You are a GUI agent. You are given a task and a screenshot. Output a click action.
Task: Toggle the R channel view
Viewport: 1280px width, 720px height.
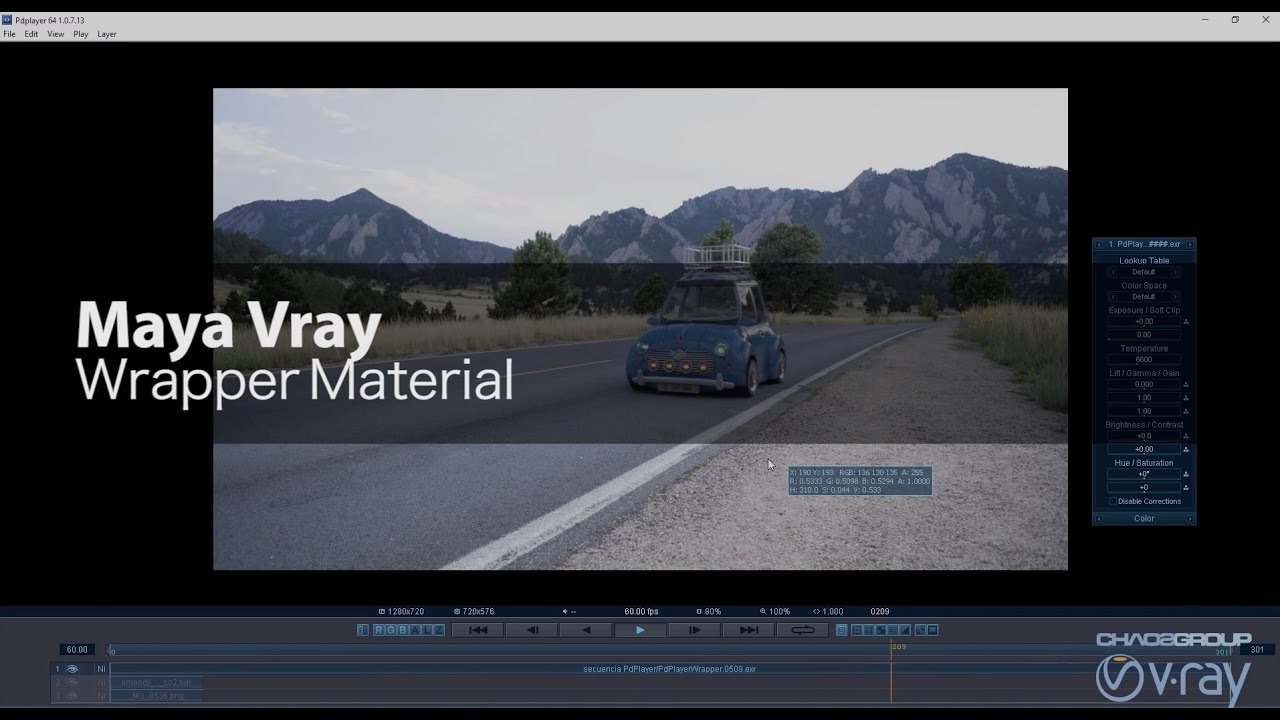pyautogui.click(x=379, y=630)
